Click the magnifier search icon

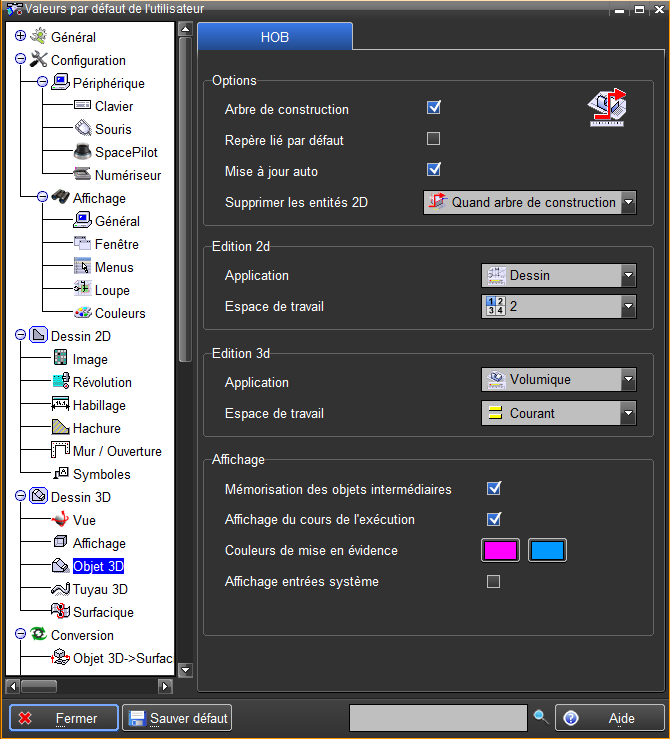click(x=541, y=717)
